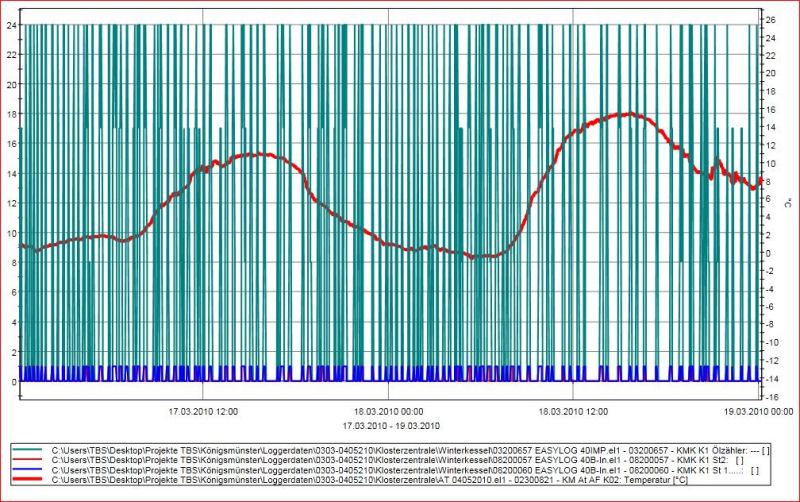The image size is (800, 502).
Task: Click the left axis value 24
Action: coord(10,24)
